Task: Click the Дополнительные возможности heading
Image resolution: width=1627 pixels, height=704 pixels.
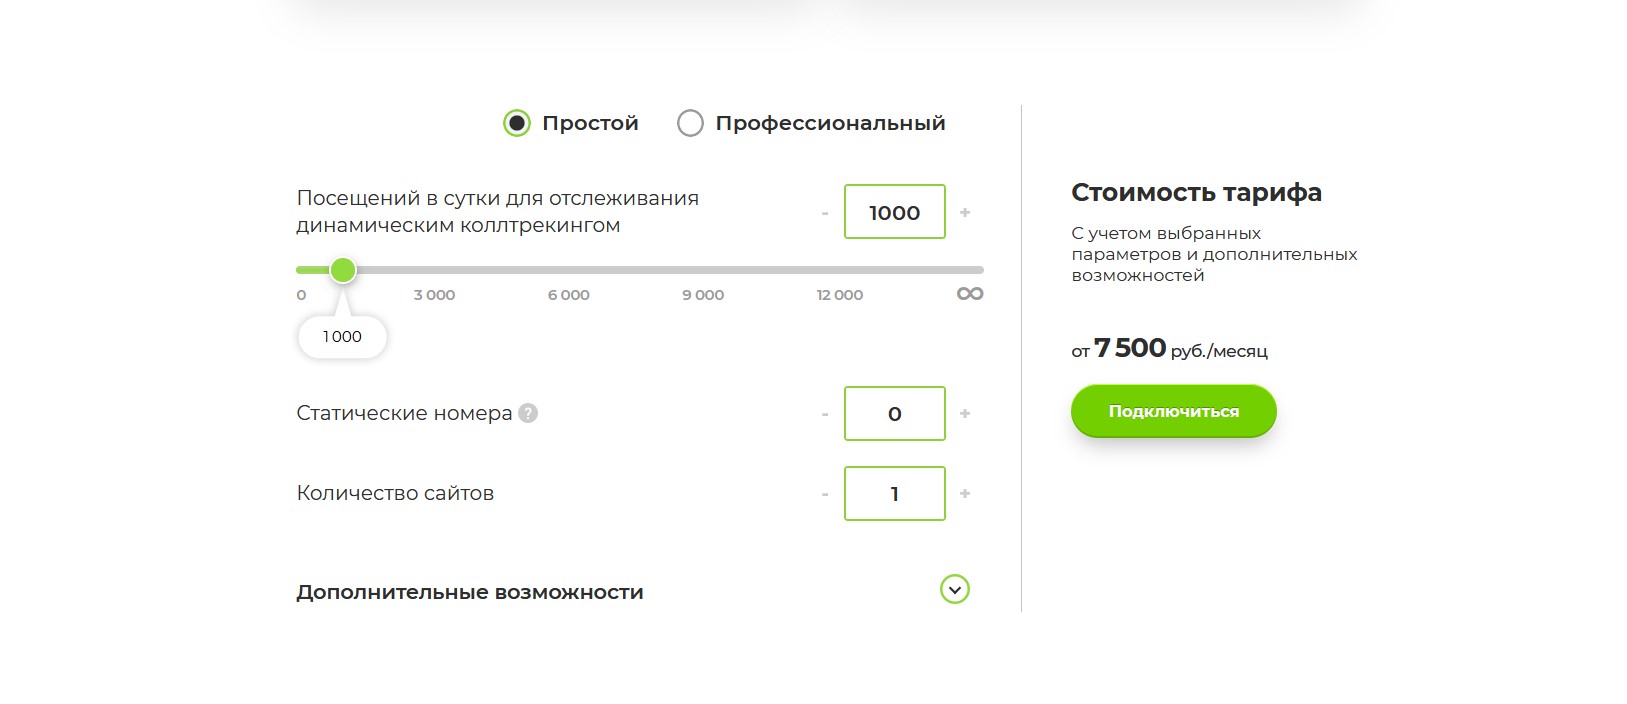Action: pyautogui.click(x=470, y=592)
